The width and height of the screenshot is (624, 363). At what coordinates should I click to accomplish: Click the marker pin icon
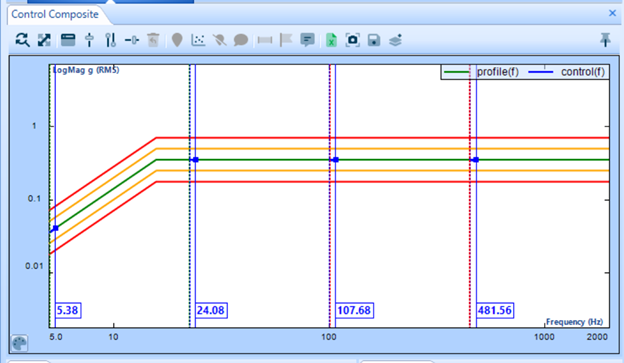(x=177, y=40)
